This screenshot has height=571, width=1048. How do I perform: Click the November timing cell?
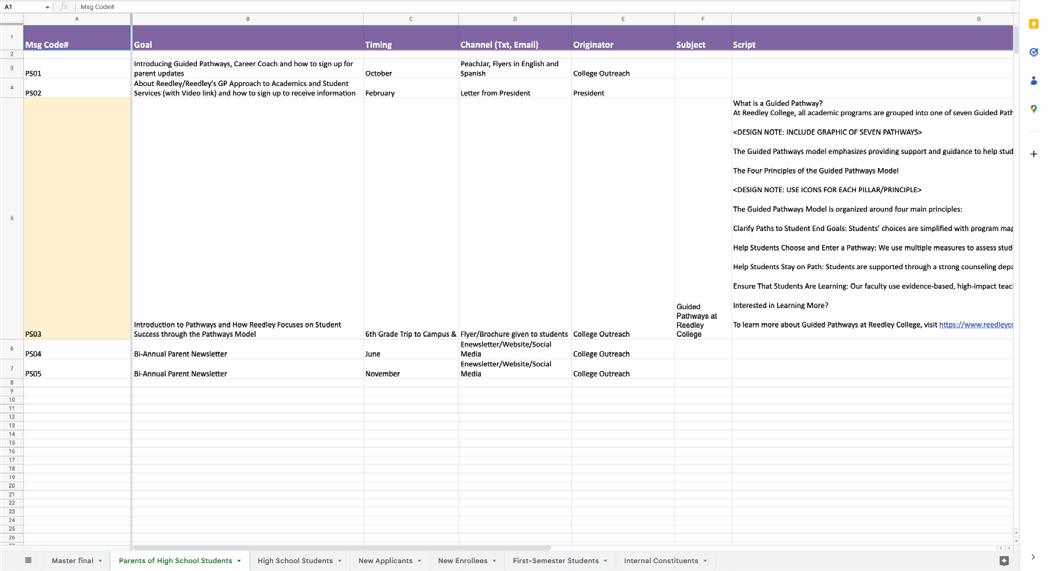pyautogui.click(x=410, y=369)
